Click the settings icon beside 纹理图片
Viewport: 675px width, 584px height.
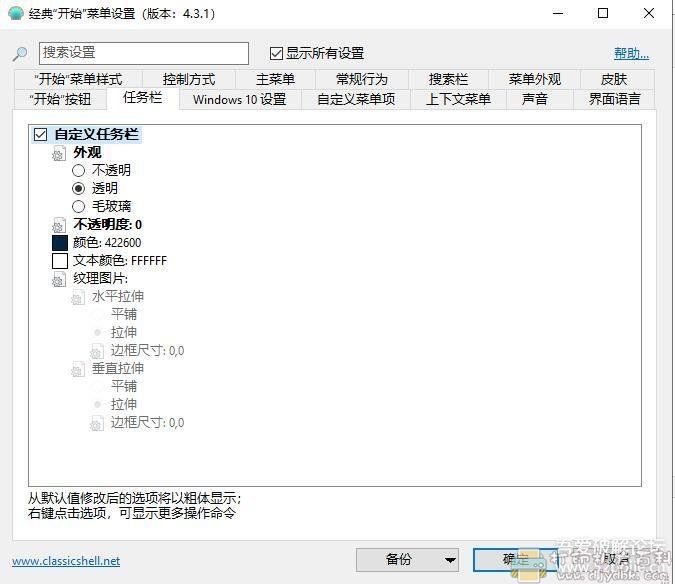pos(59,279)
